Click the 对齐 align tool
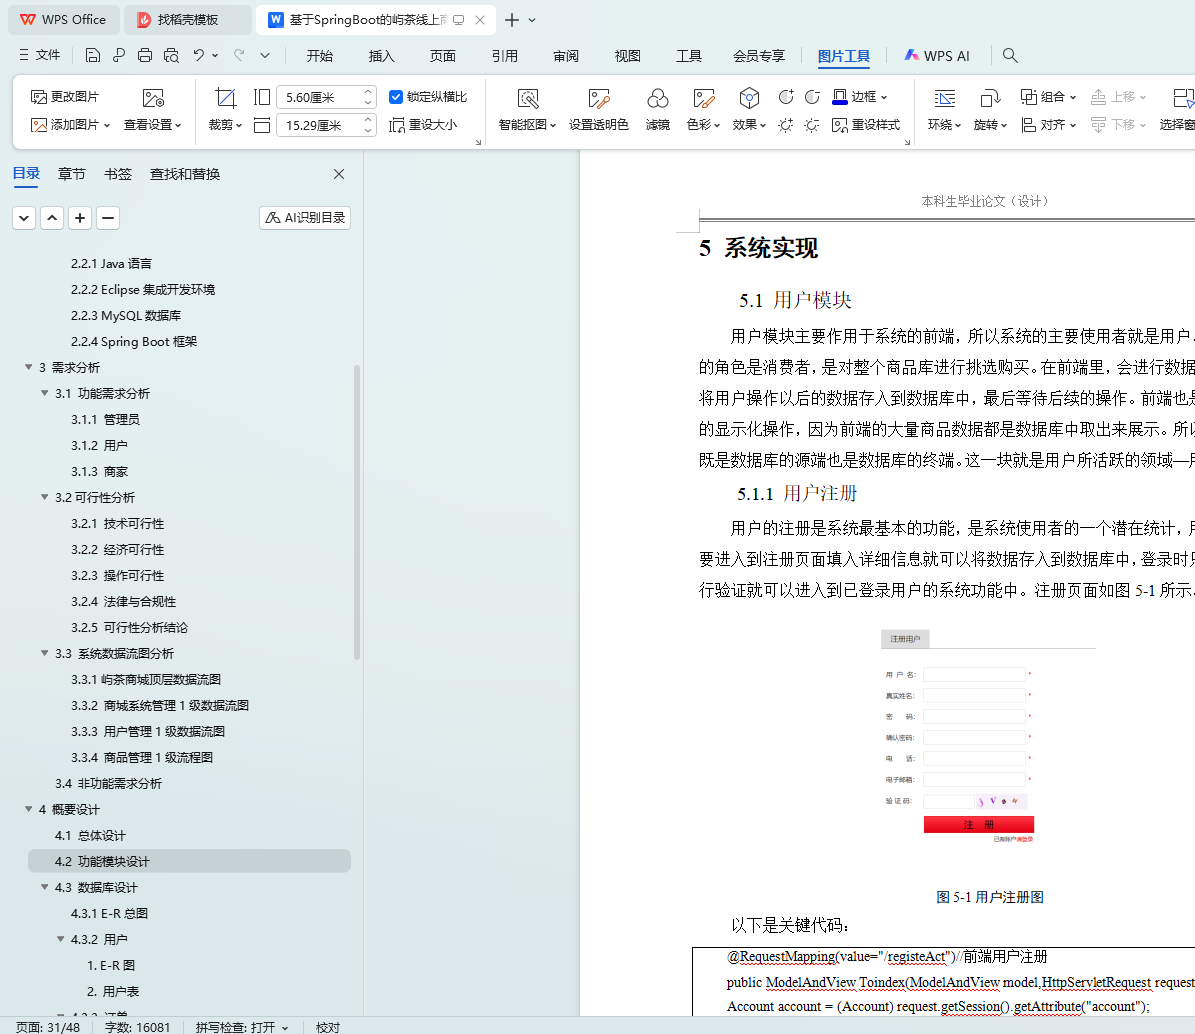 1048,125
